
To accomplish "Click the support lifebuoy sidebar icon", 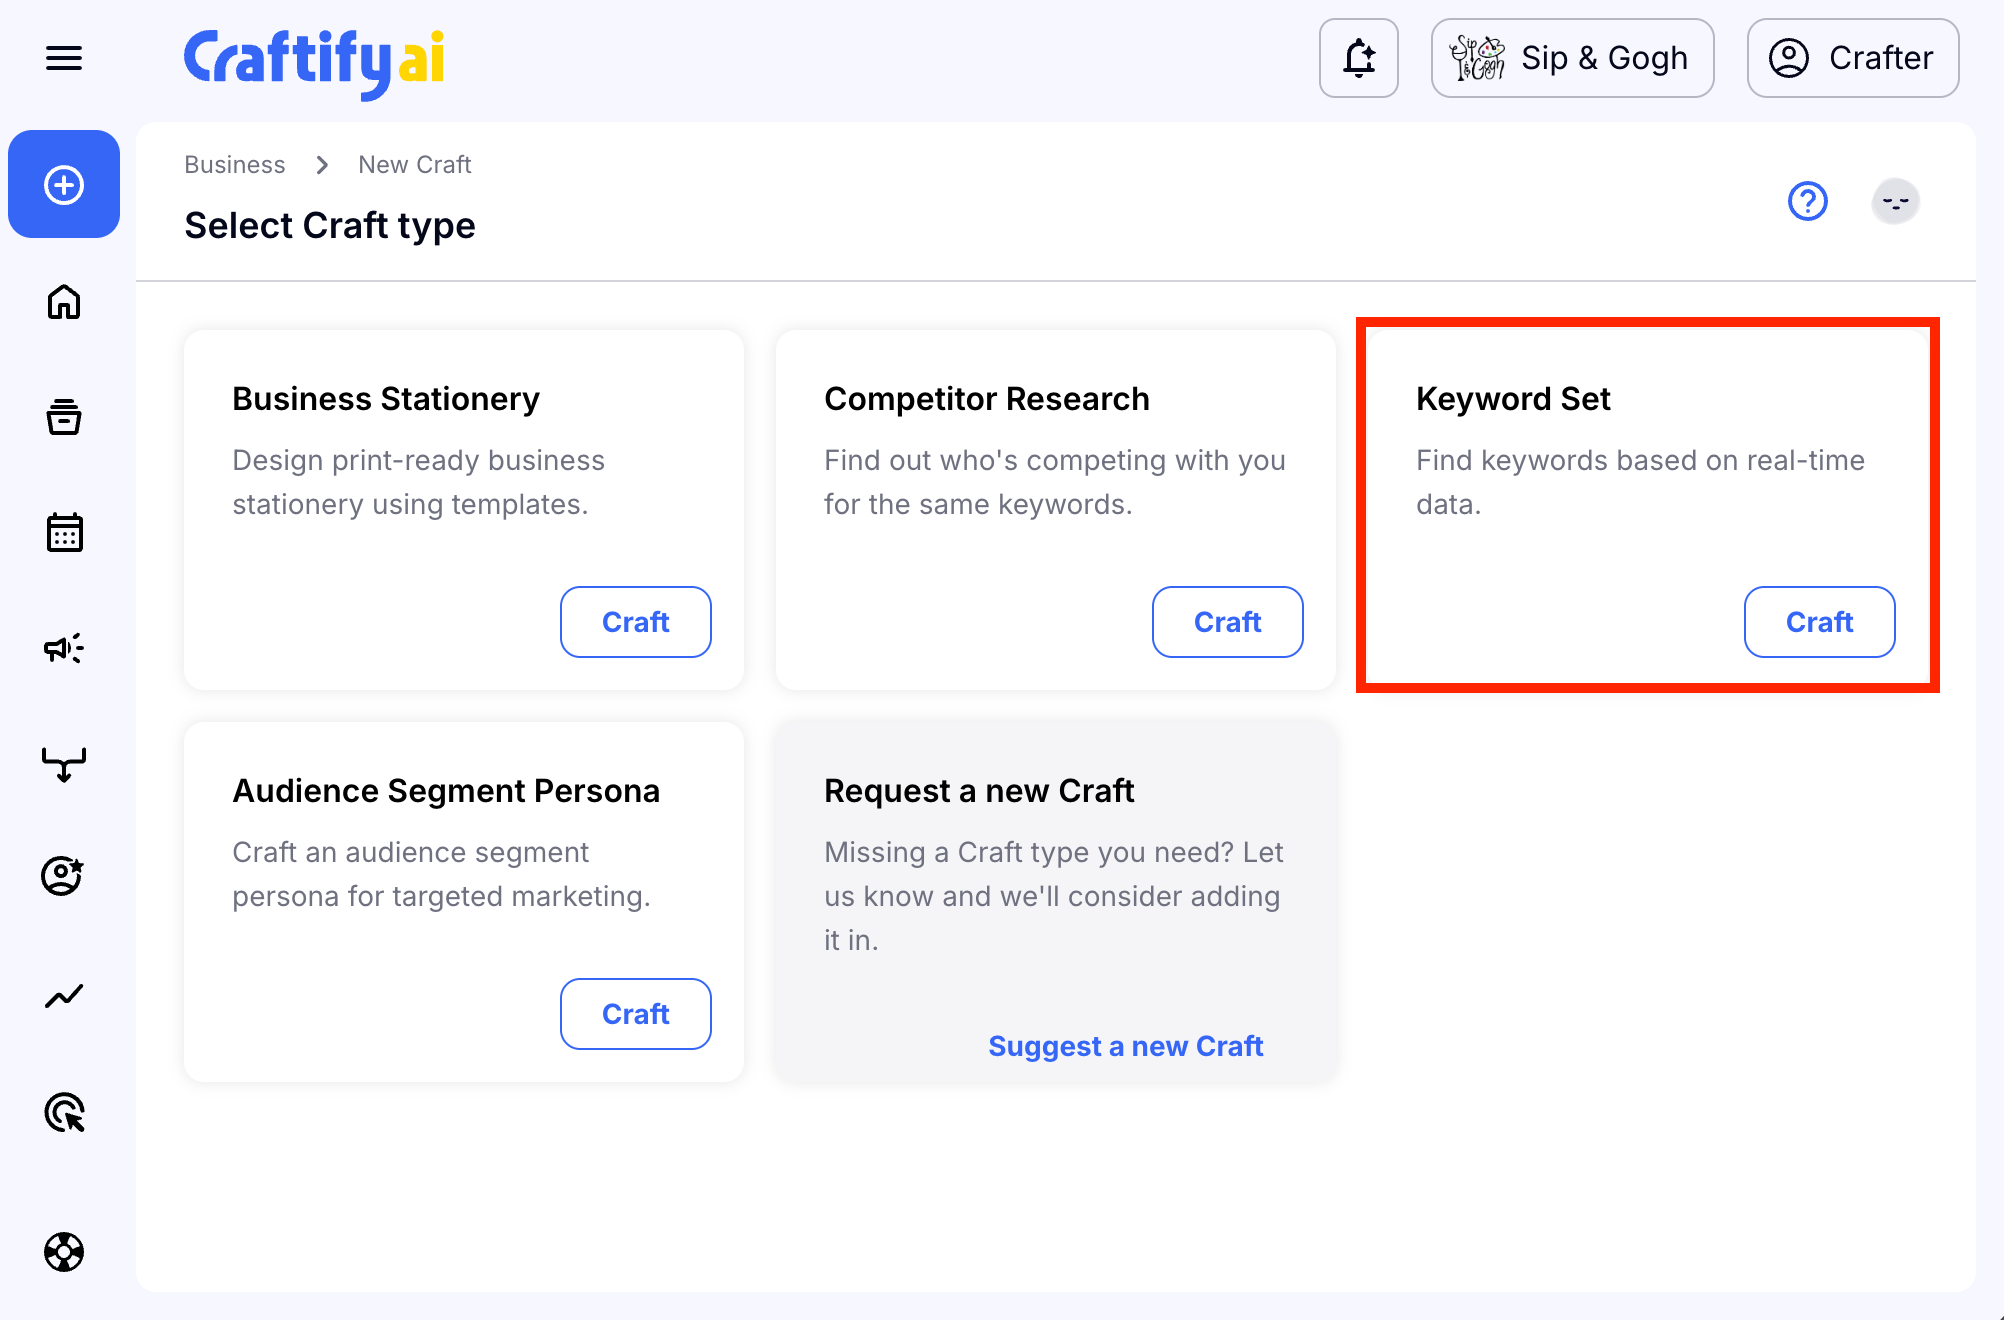I will [64, 1252].
